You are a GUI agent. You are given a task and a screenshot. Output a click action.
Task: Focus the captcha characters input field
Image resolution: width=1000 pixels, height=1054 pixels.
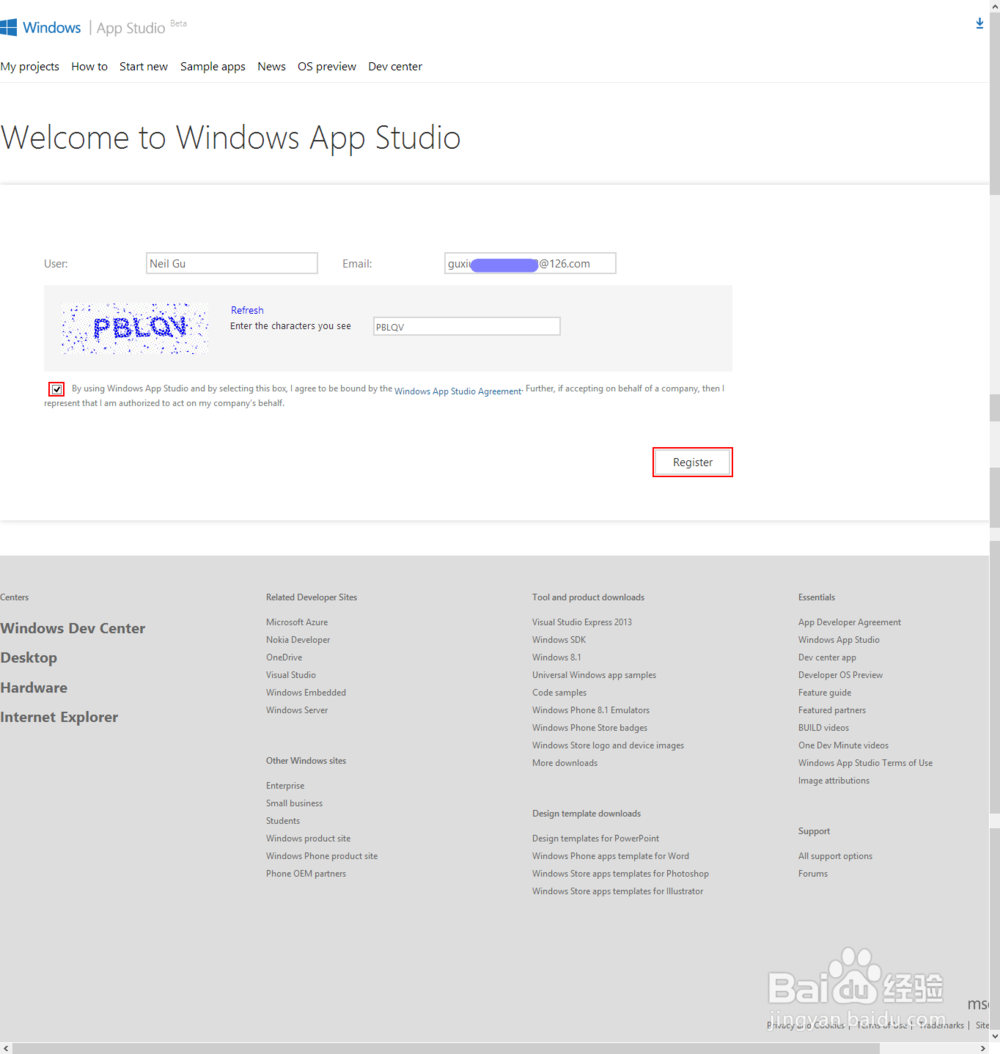(466, 327)
